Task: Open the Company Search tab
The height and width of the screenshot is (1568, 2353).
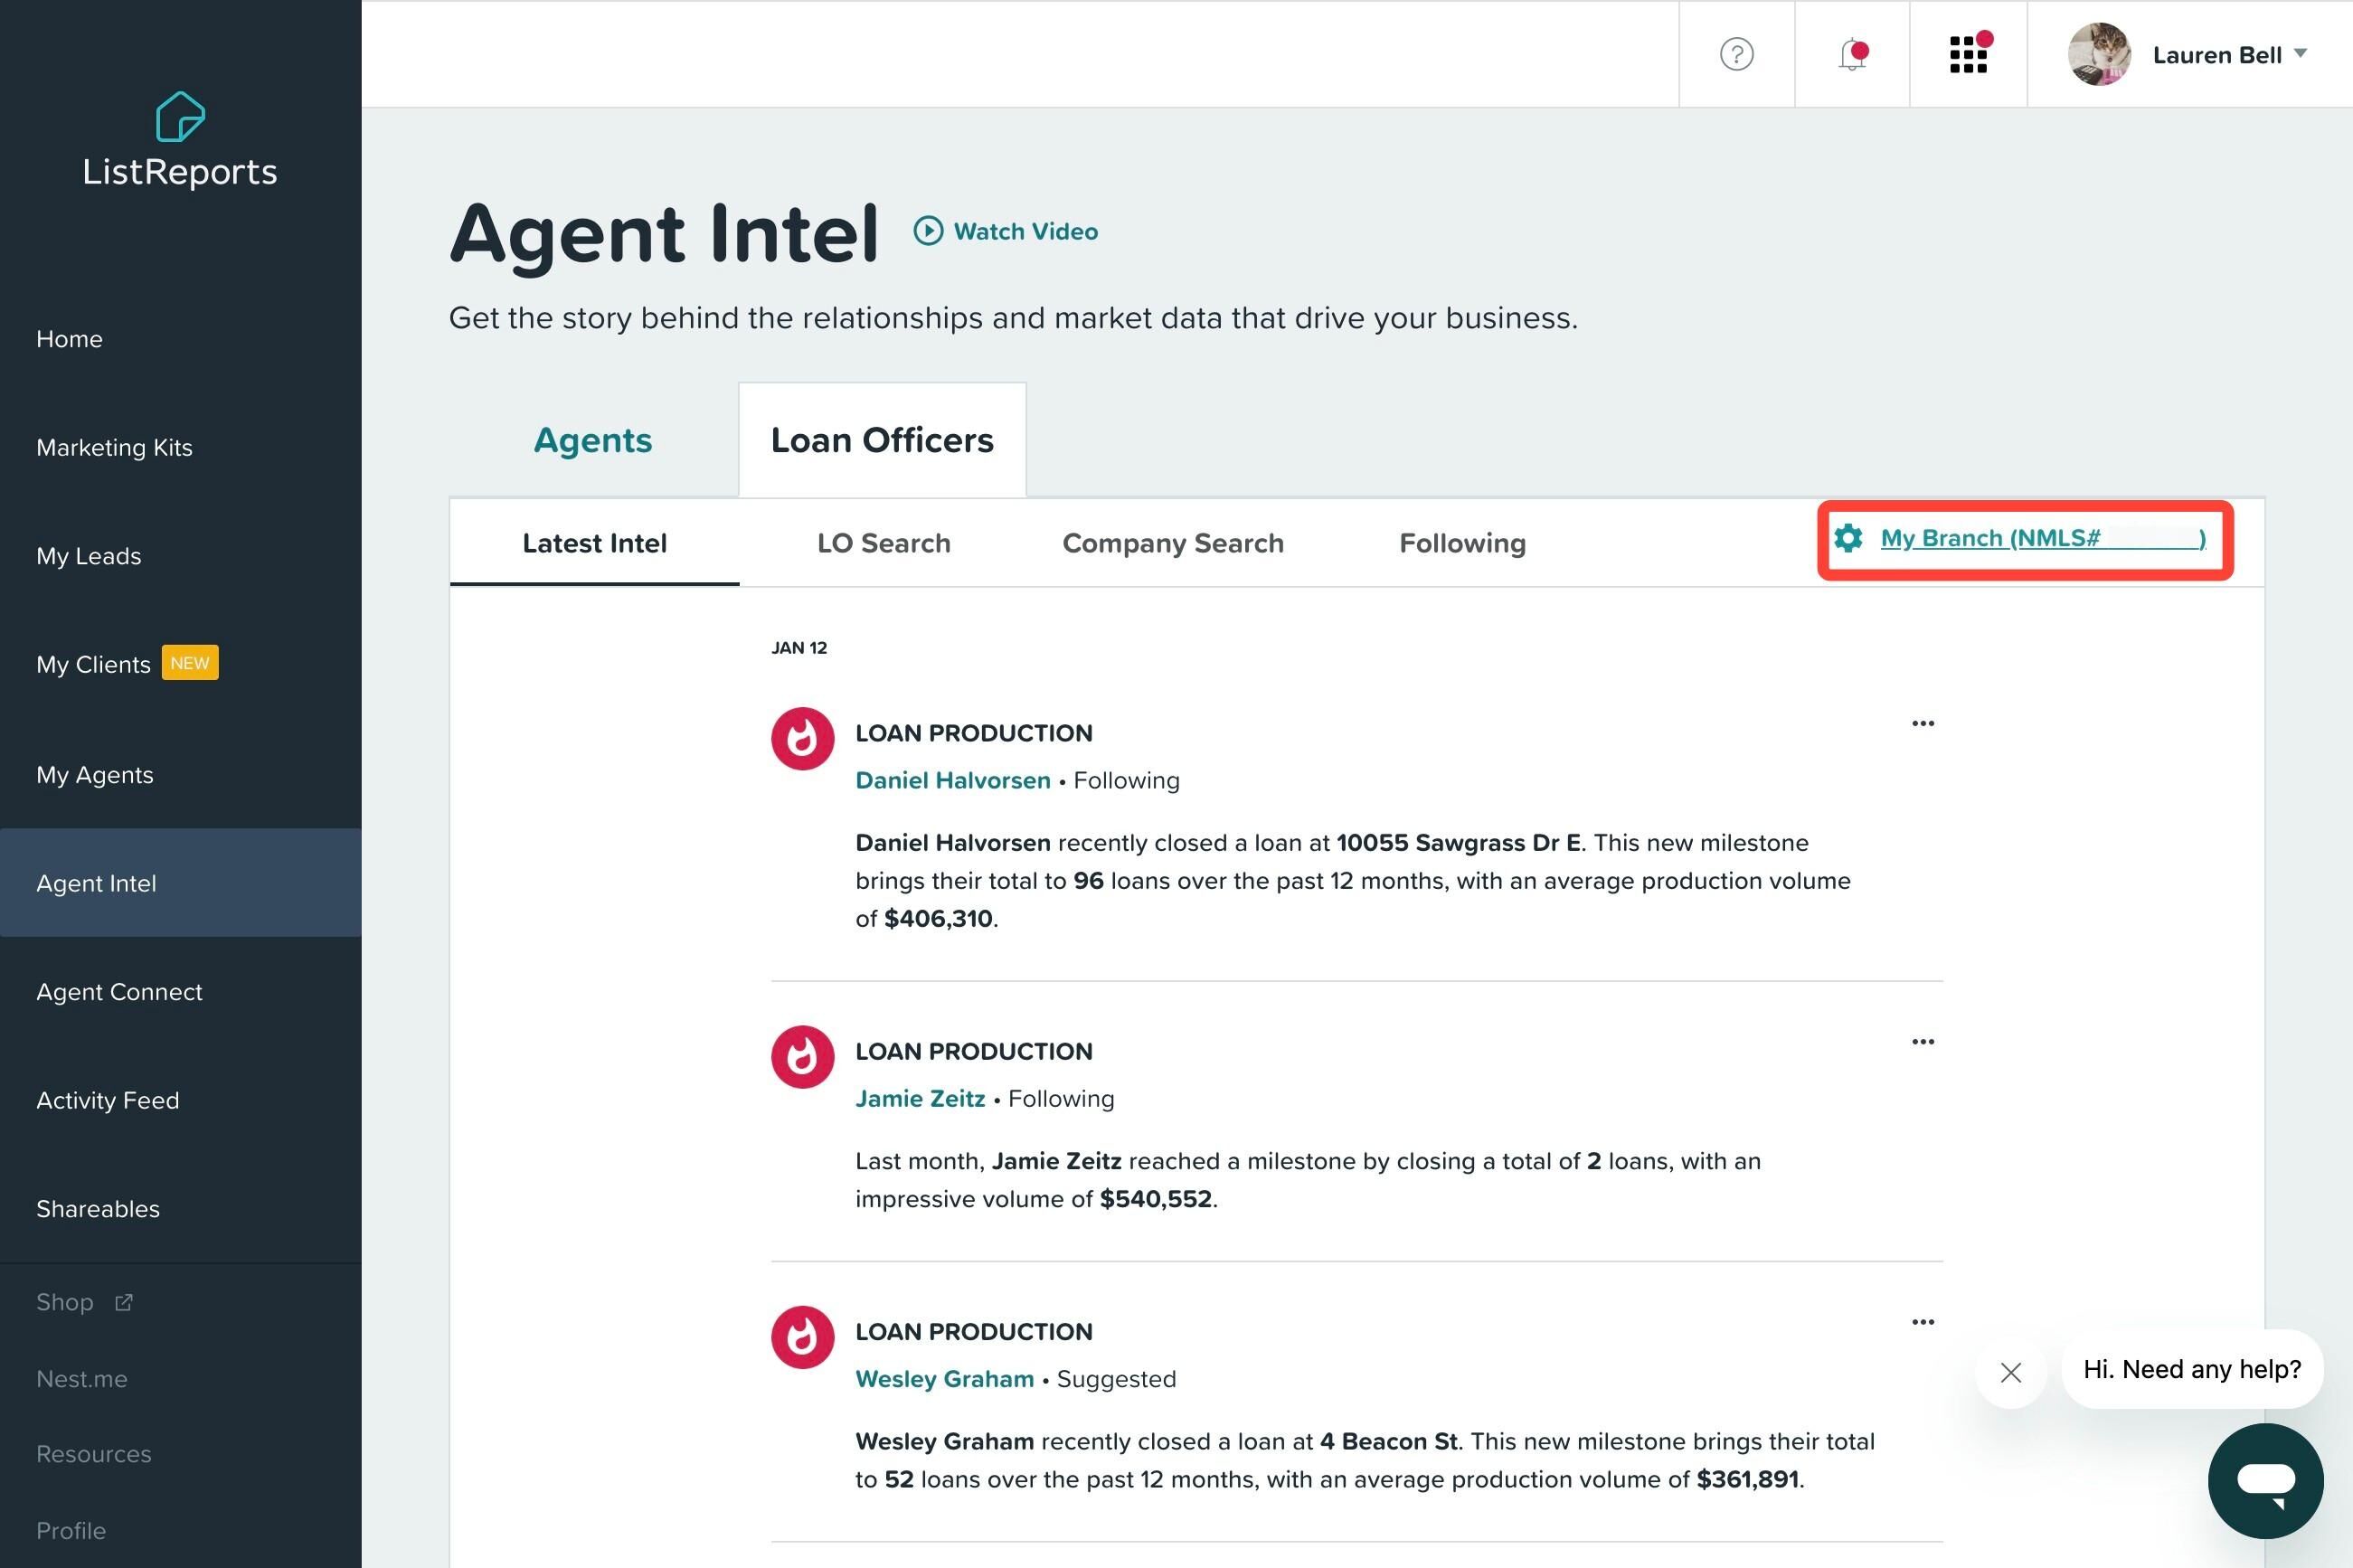Action: pos(1172,543)
